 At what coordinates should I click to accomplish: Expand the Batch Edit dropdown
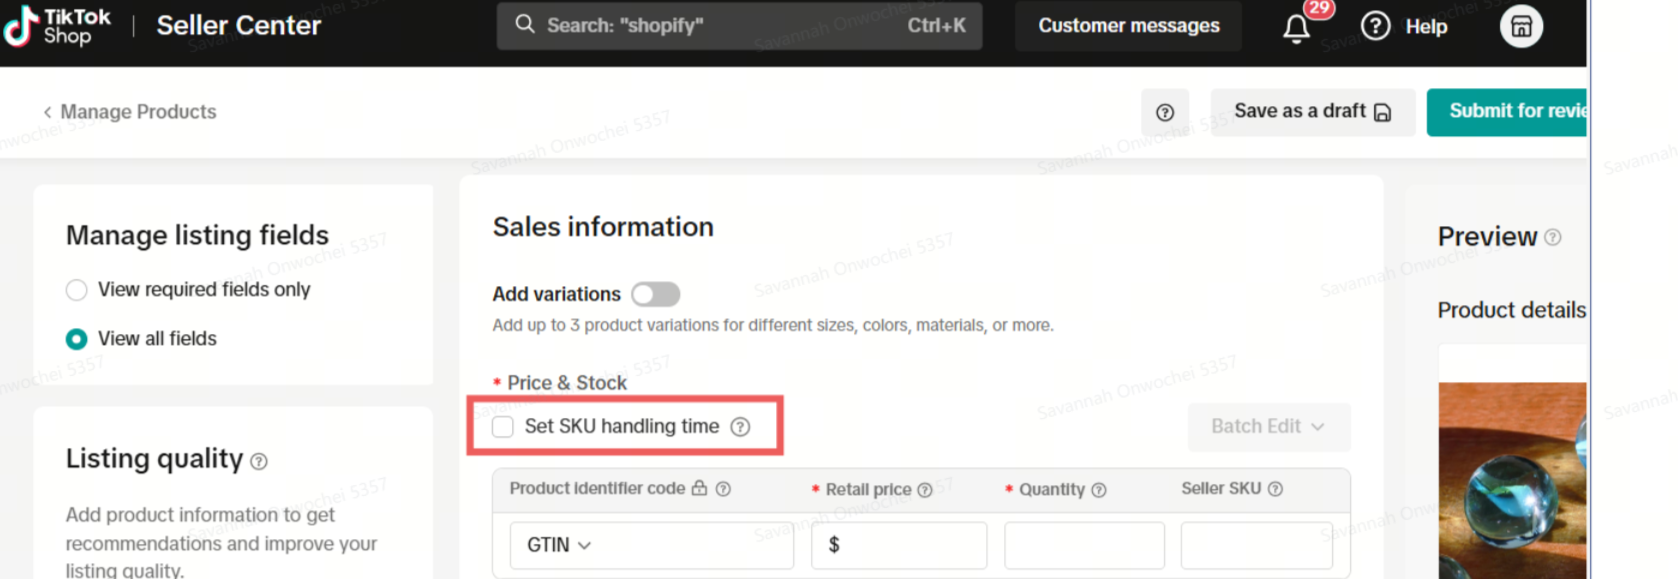(1268, 427)
